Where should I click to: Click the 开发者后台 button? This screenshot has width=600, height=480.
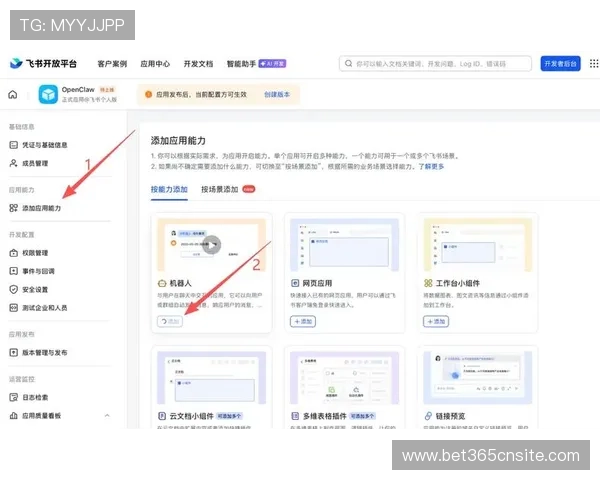click(560, 64)
